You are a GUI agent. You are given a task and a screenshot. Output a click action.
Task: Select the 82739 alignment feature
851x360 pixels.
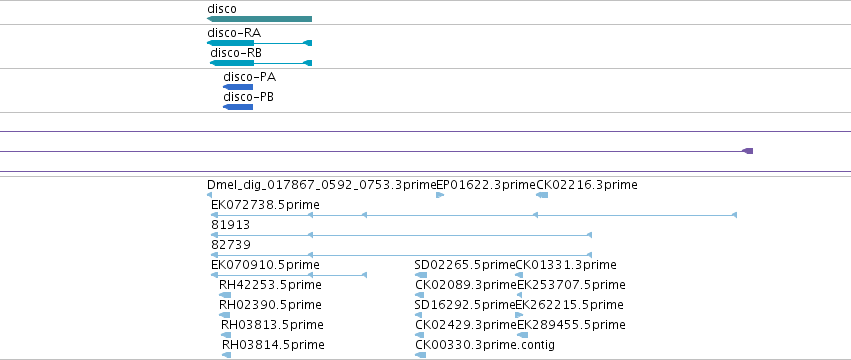click(x=401, y=255)
